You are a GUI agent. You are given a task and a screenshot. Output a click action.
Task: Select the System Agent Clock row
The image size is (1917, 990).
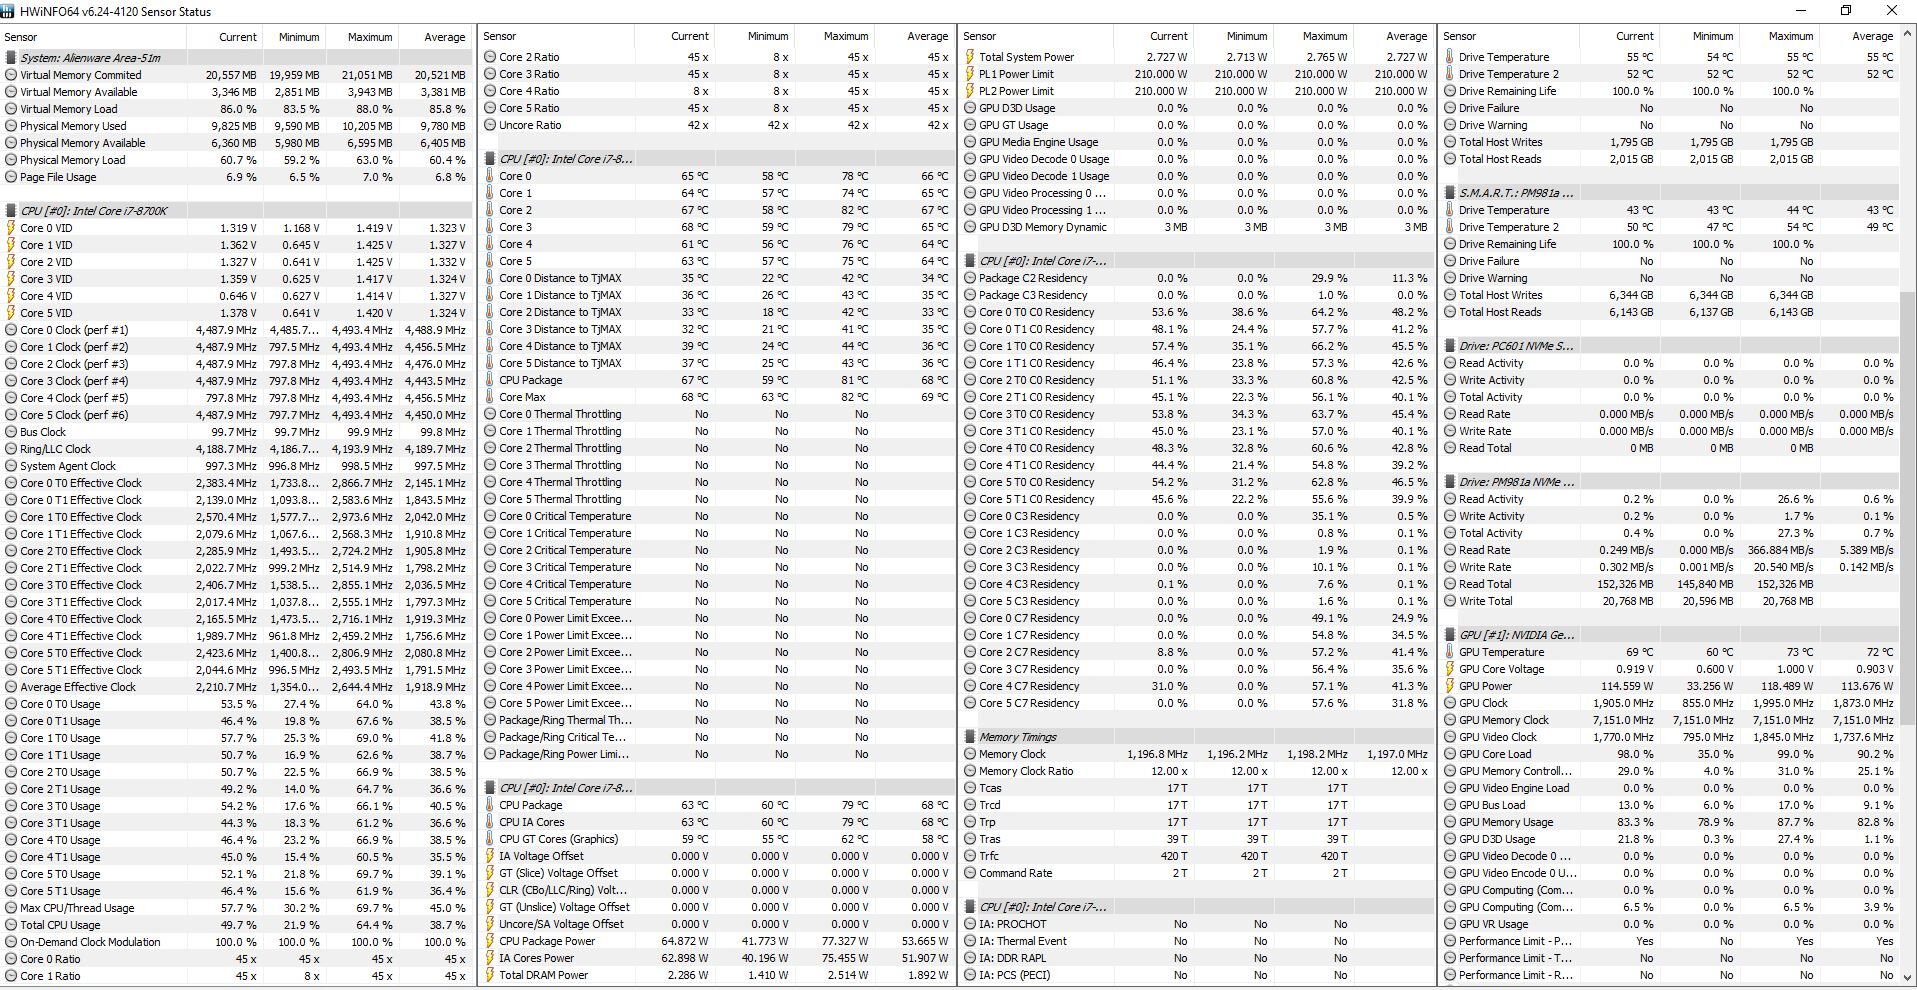tap(237, 466)
